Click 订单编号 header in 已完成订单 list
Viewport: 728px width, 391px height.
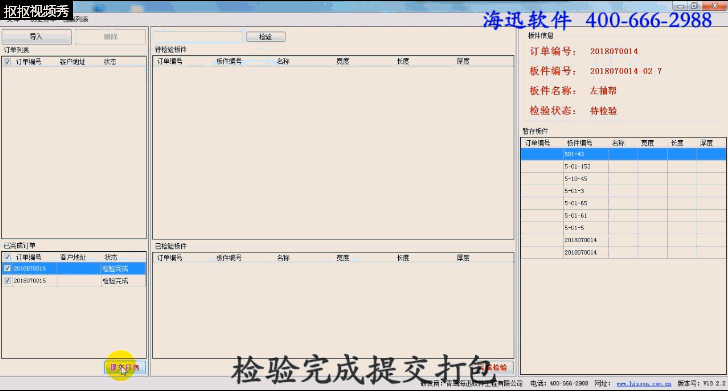click(28, 257)
